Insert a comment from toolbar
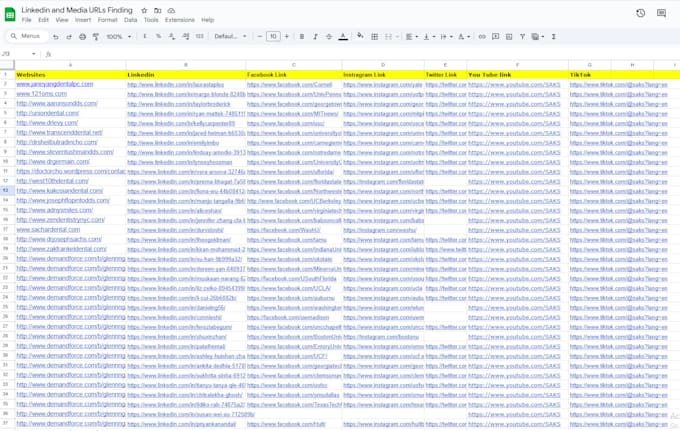The width and height of the screenshot is (680, 431). point(495,37)
